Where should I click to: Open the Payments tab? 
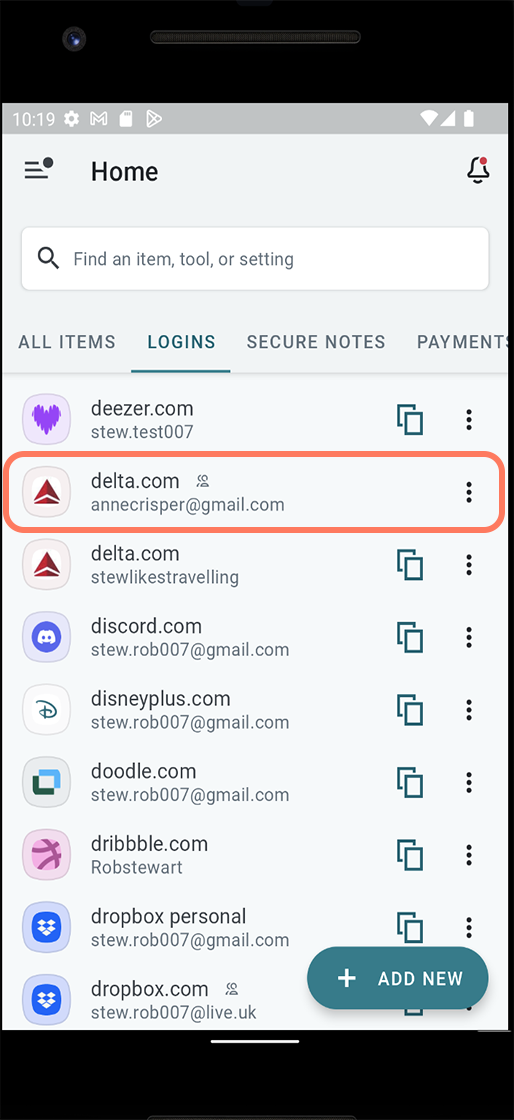pyautogui.click(x=464, y=342)
